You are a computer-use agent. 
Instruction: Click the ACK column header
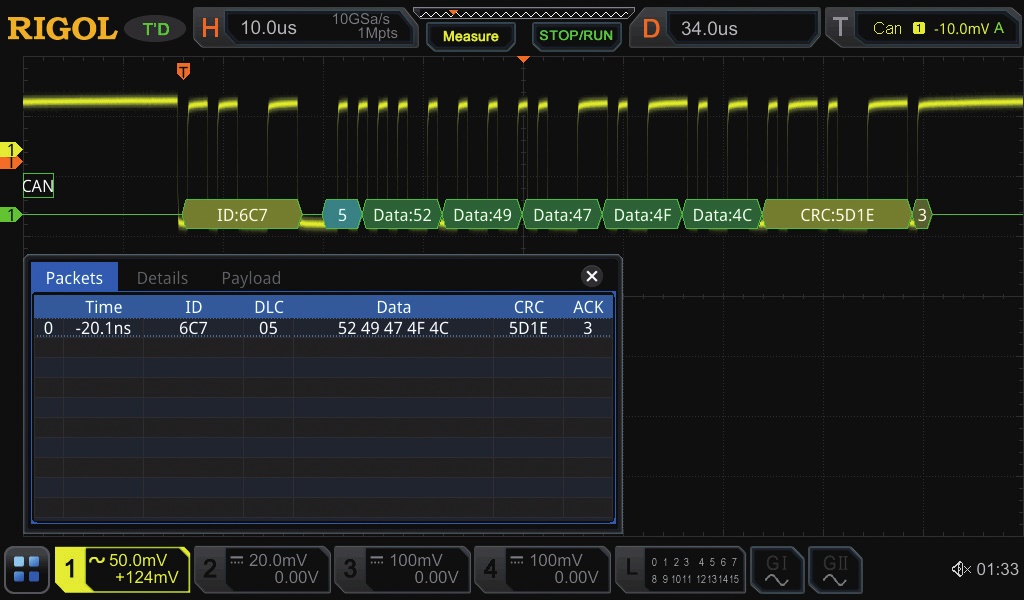coord(588,307)
